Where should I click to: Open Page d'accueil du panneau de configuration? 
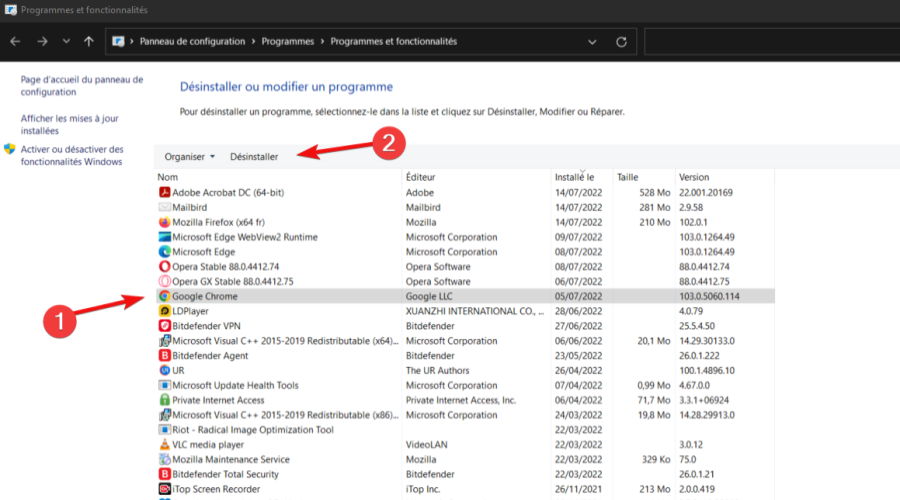(82, 86)
